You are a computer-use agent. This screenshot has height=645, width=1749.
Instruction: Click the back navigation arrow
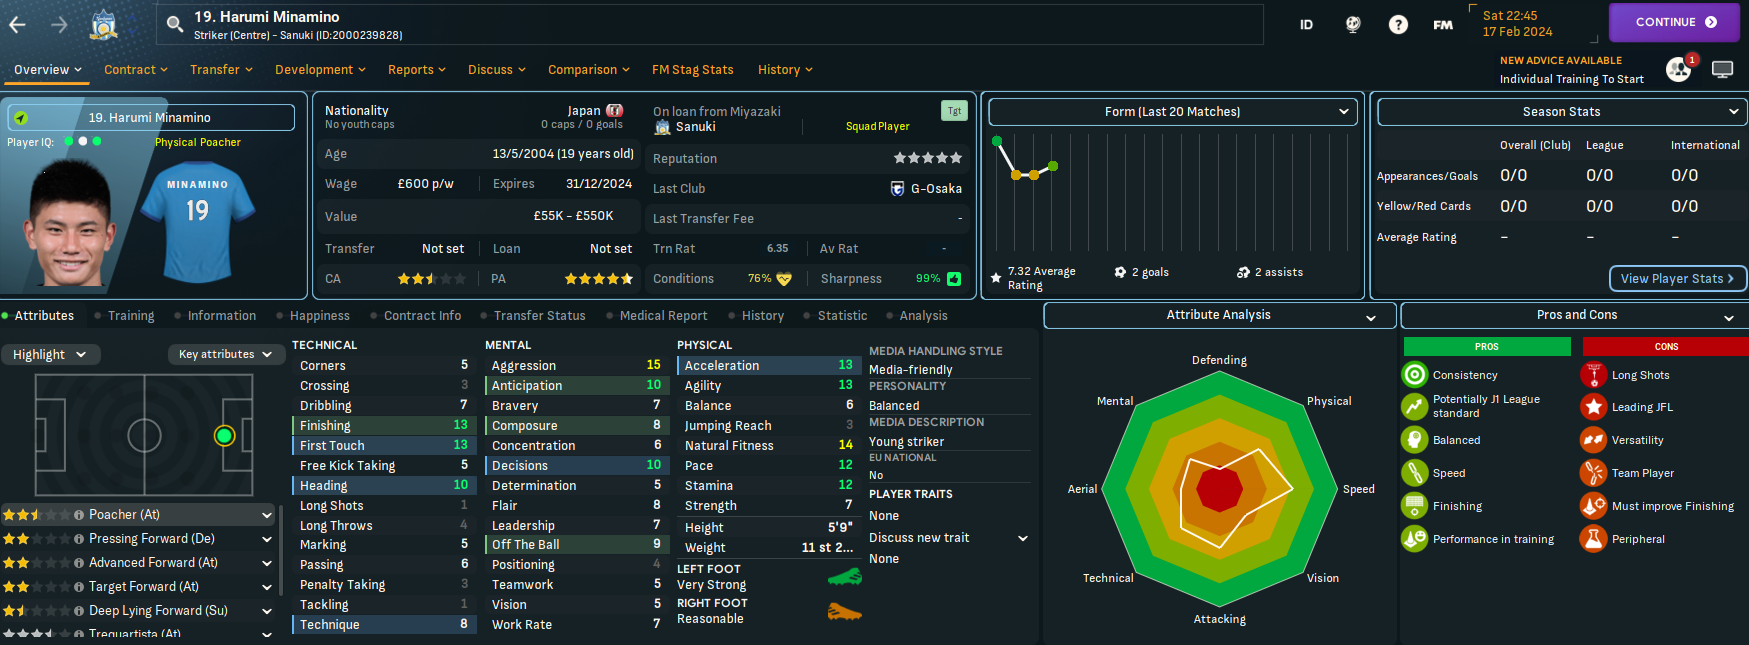(x=17, y=25)
